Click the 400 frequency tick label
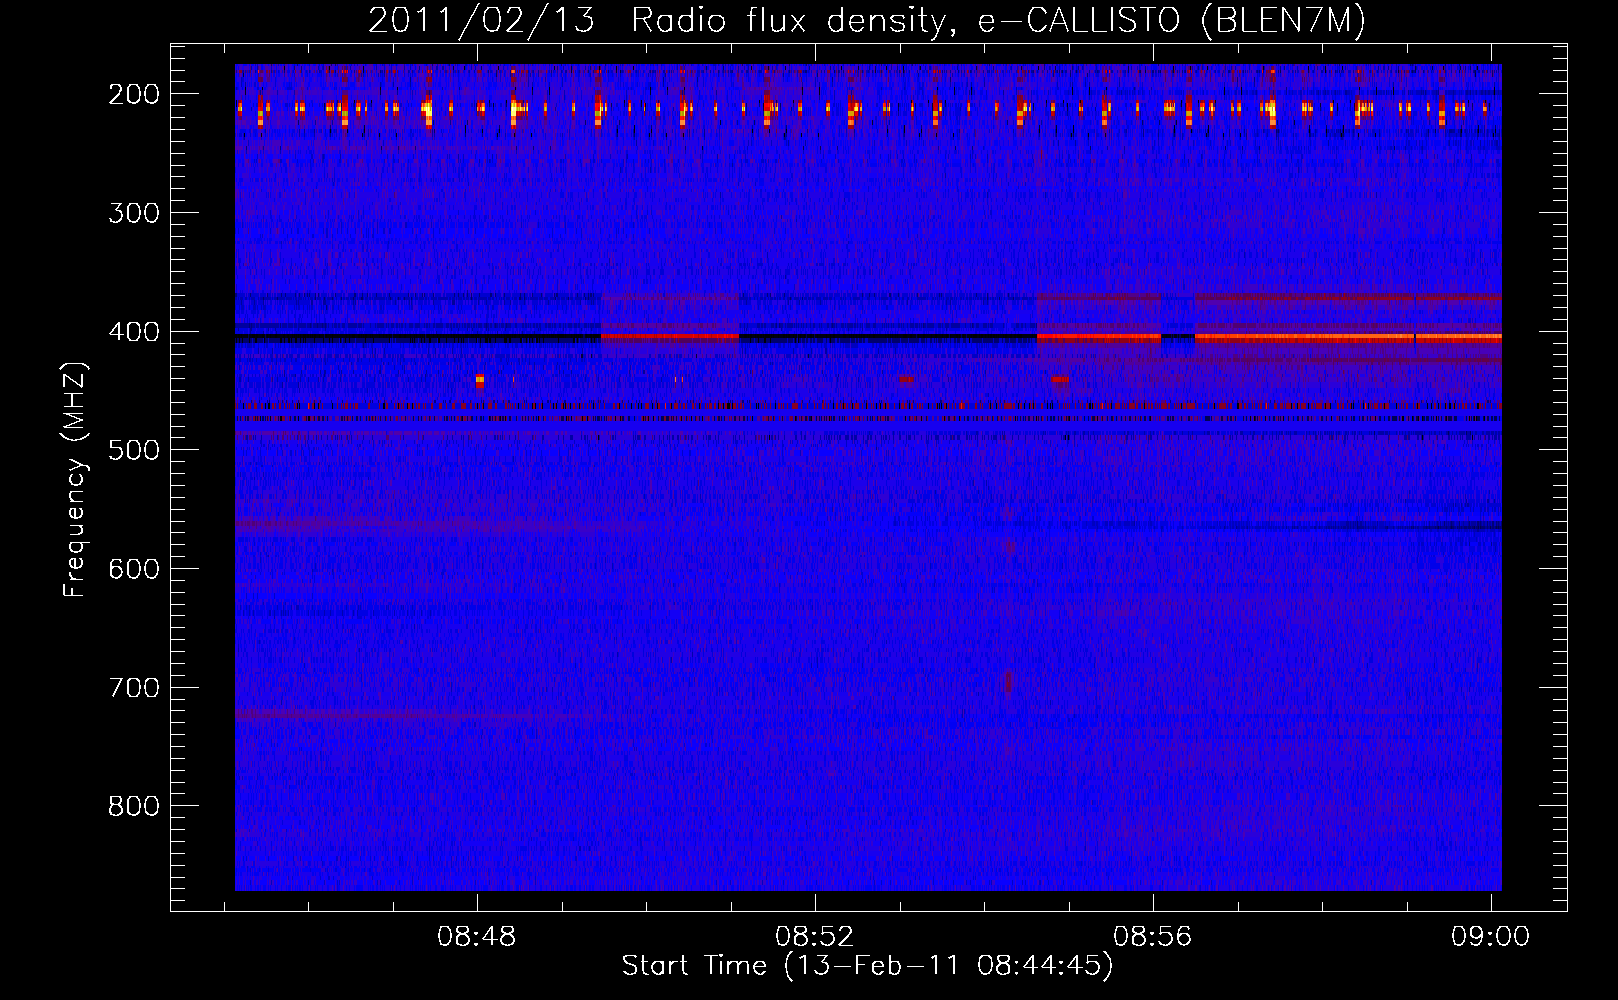Screen dimensions: 1618x1000 click(x=134, y=332)
